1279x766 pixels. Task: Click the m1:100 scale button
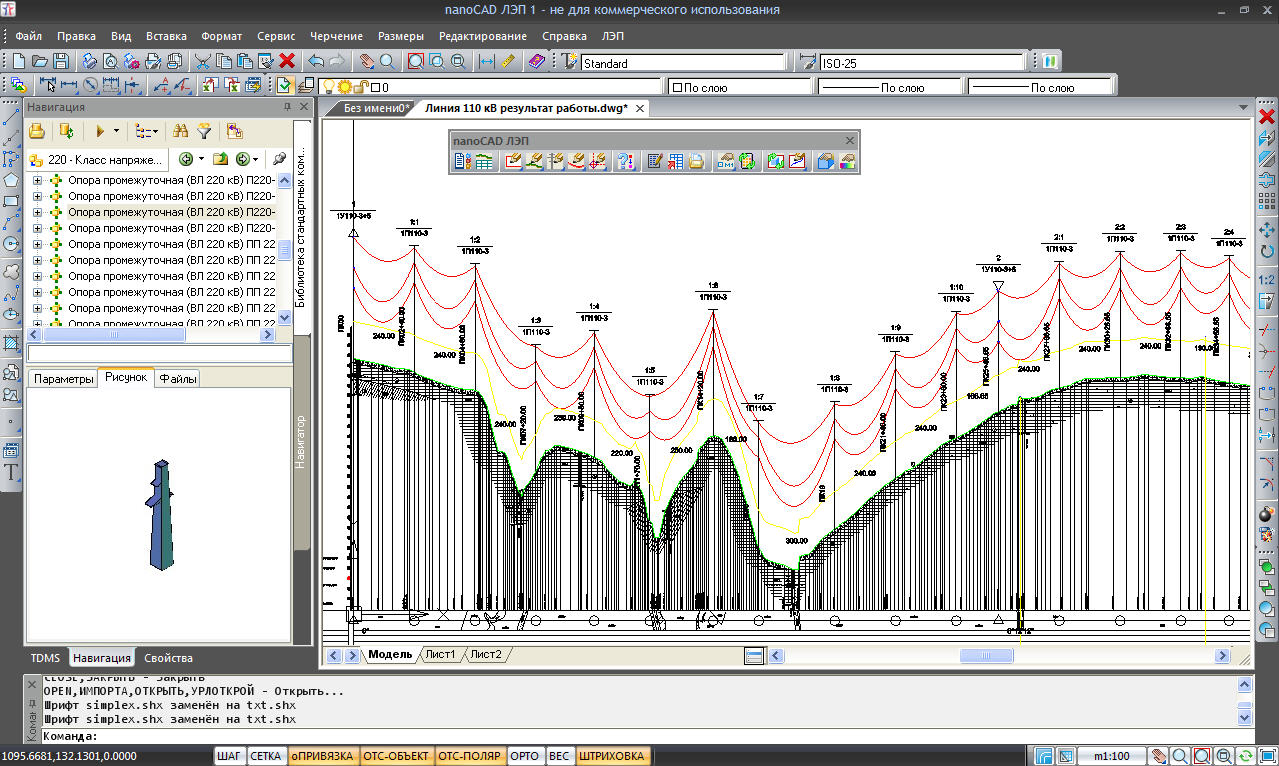(1110, 756)
